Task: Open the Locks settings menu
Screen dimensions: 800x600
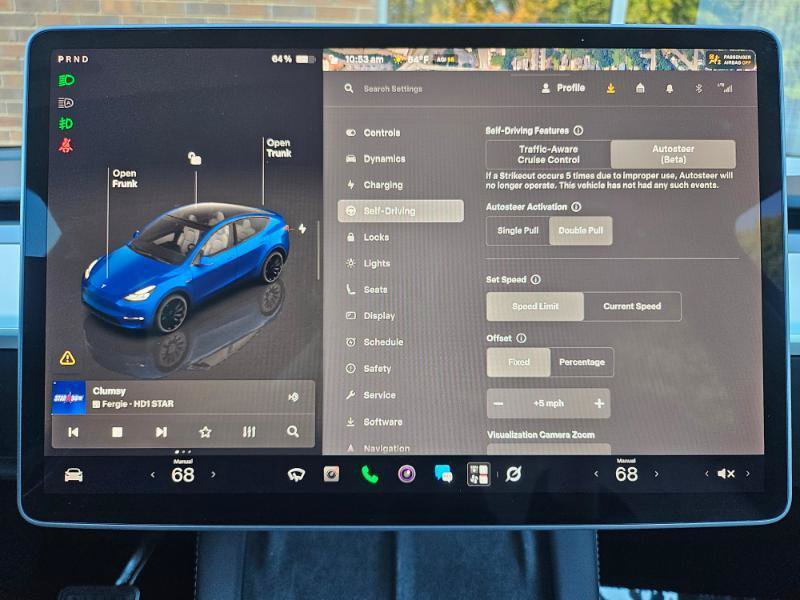Action: click(x=367, y=237)
